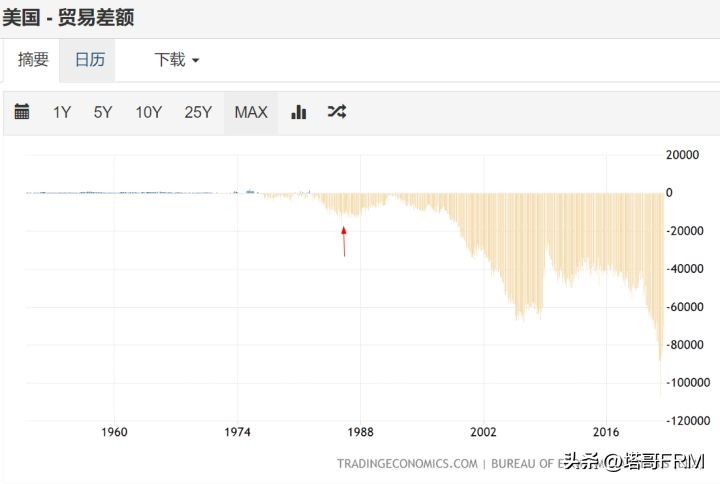Click the -120000 y-axis label
The height and width of the screenshot is (484, 720).
point(688,421)
